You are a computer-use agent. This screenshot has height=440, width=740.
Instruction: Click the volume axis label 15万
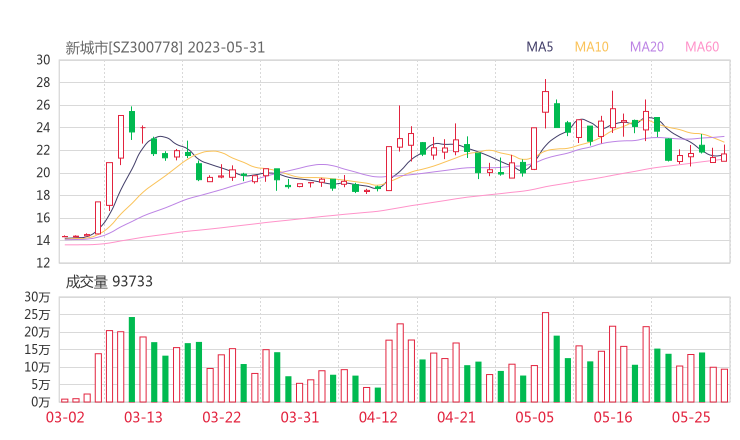(37, 350)
